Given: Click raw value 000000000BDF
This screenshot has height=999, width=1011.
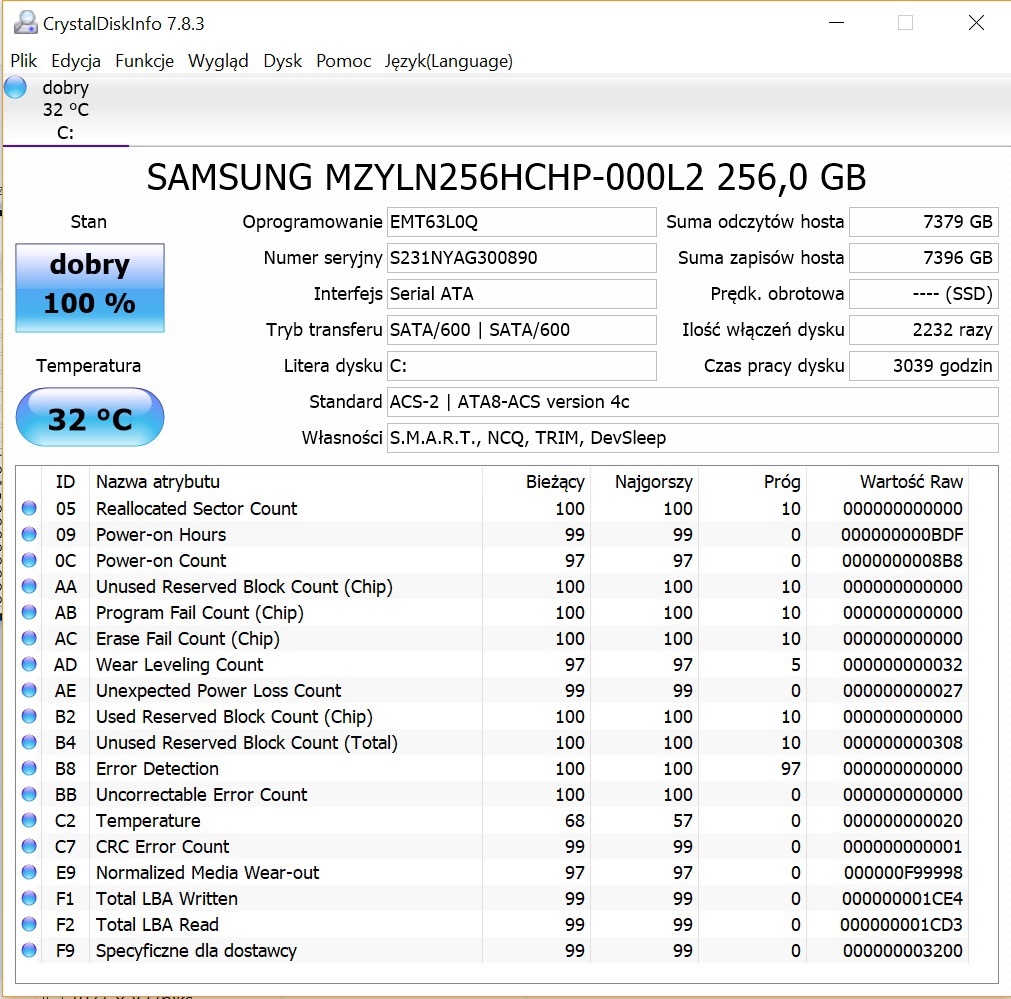Looking at the screenshot, I should click(902, 535).
